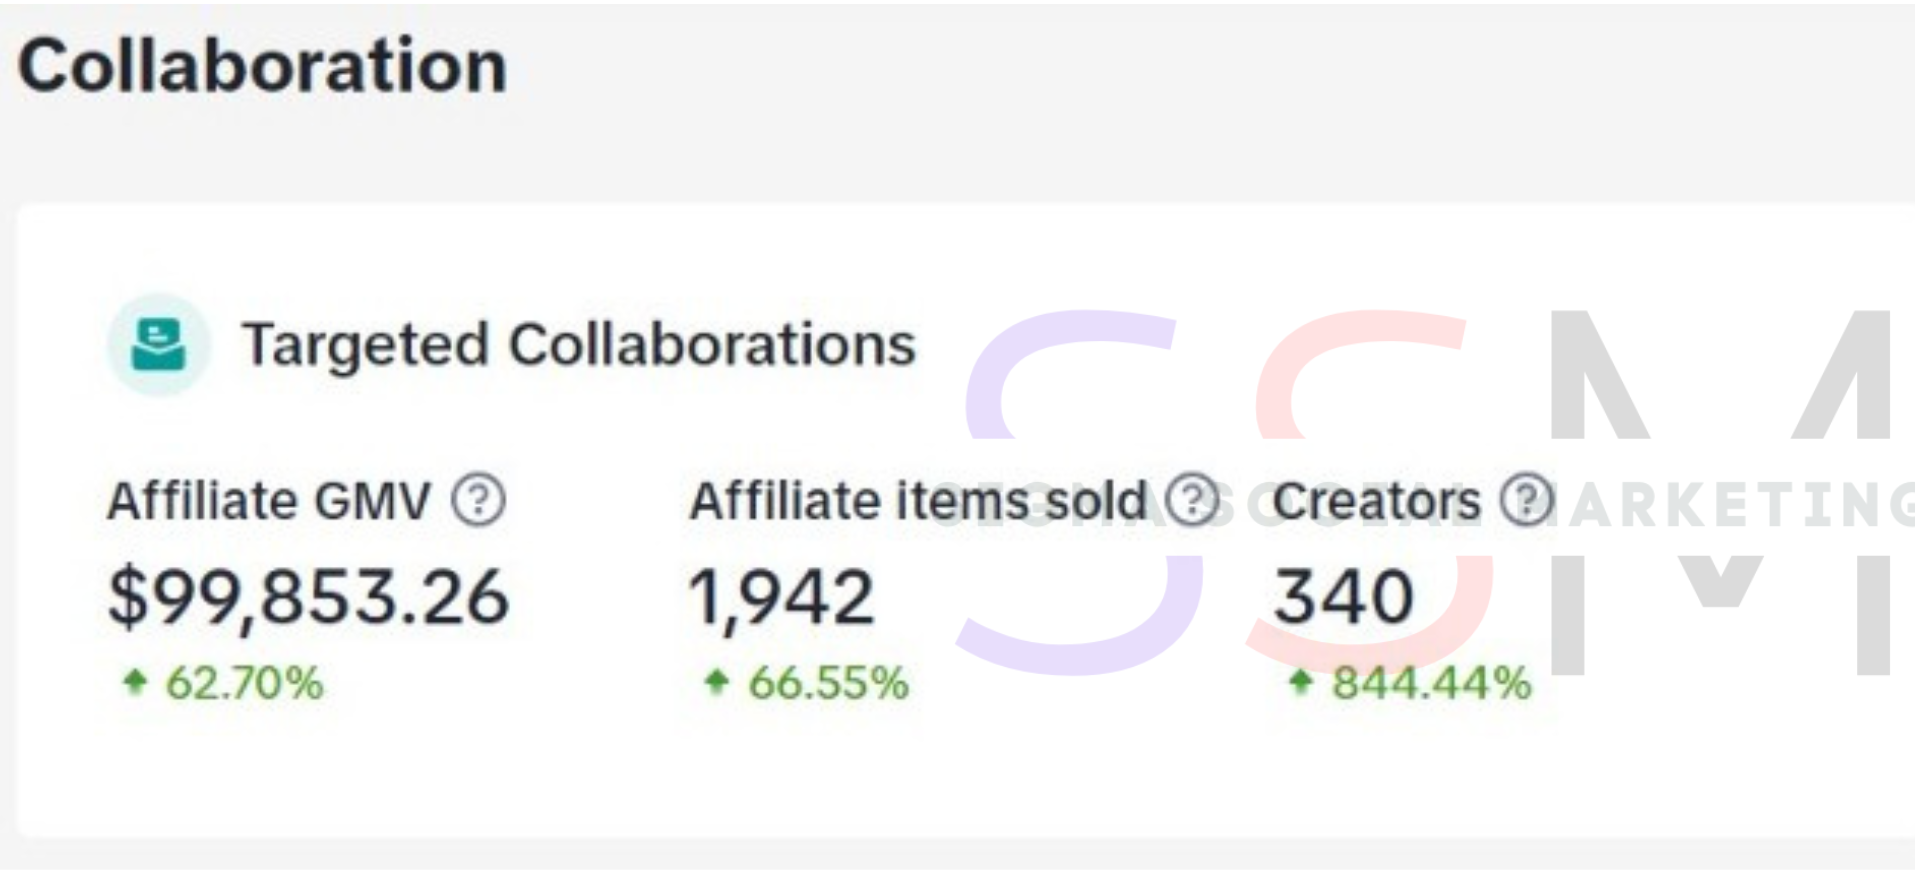Click green up arrow beside 66.55%
Viewport: 1915px width, 874px height.
click(x=716, y=682)
